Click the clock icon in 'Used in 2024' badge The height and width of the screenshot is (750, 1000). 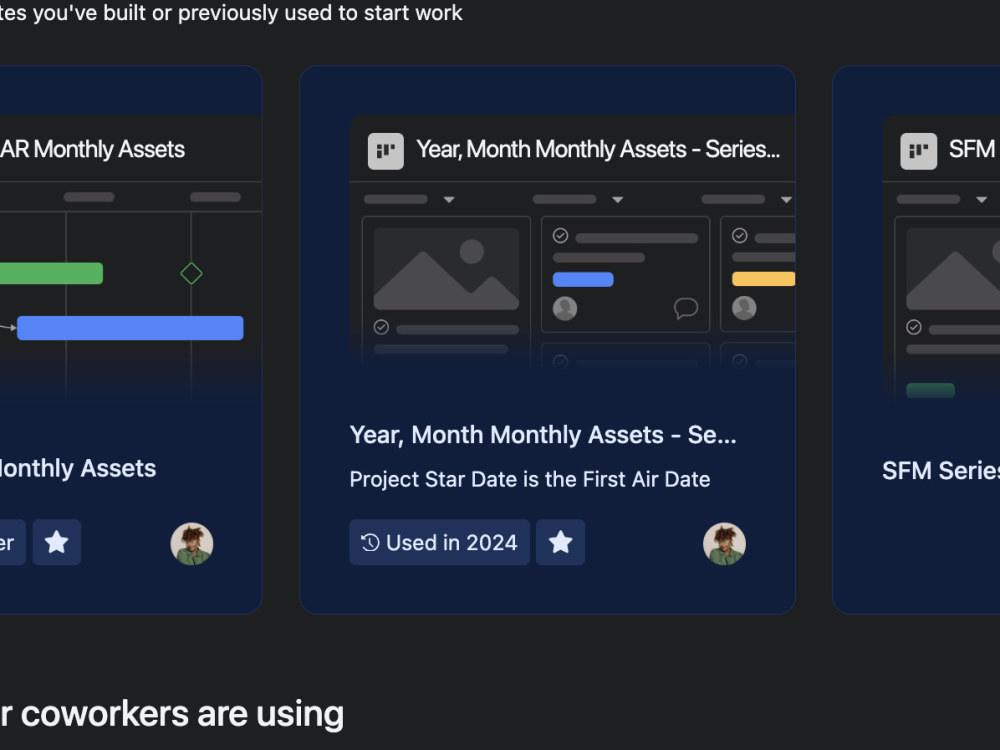point(370,542)
